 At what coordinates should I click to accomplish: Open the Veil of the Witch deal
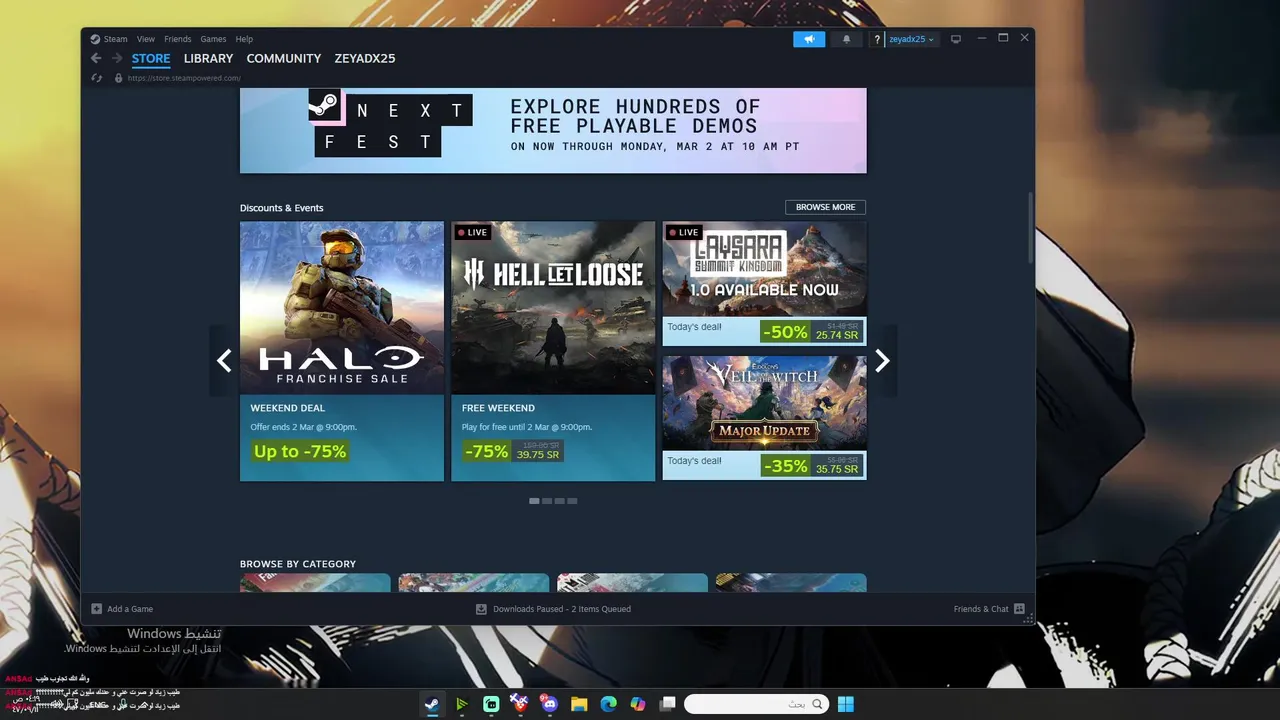point(764,417)
